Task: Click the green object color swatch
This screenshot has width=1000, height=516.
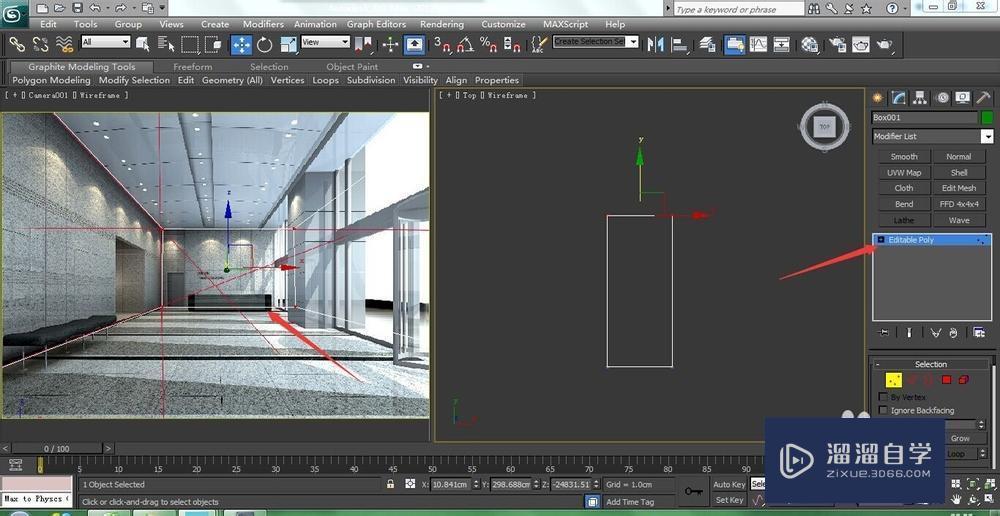Action: click(x=987, y=117)
